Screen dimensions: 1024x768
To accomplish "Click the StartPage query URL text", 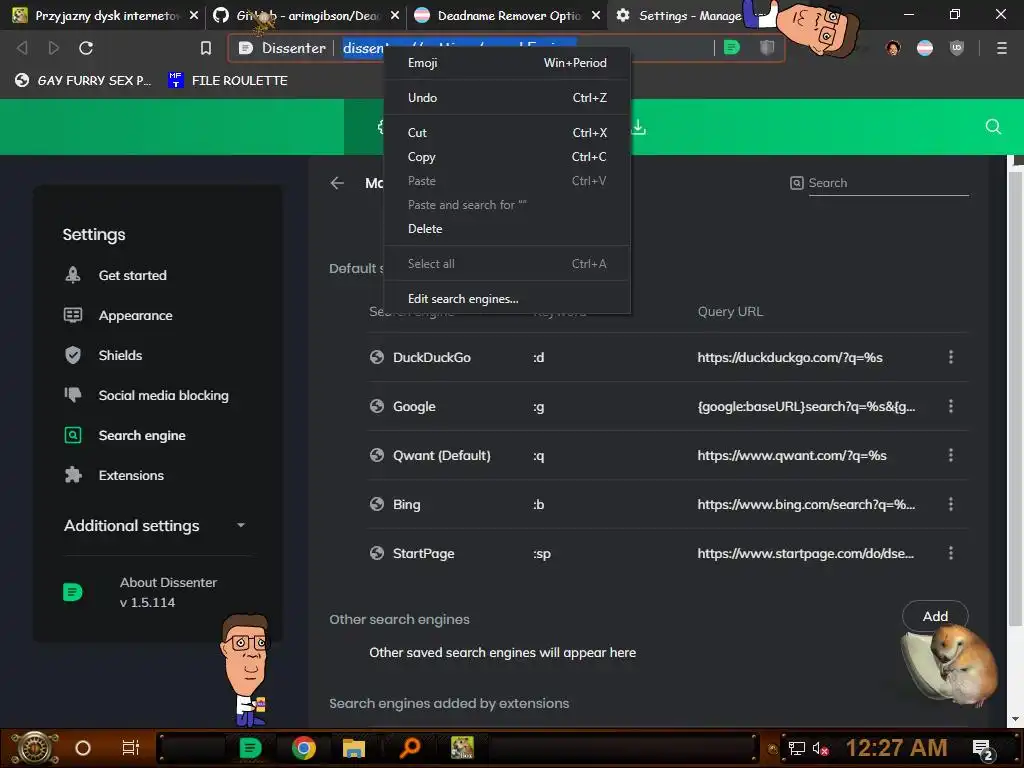I will [x=805, y=553].
